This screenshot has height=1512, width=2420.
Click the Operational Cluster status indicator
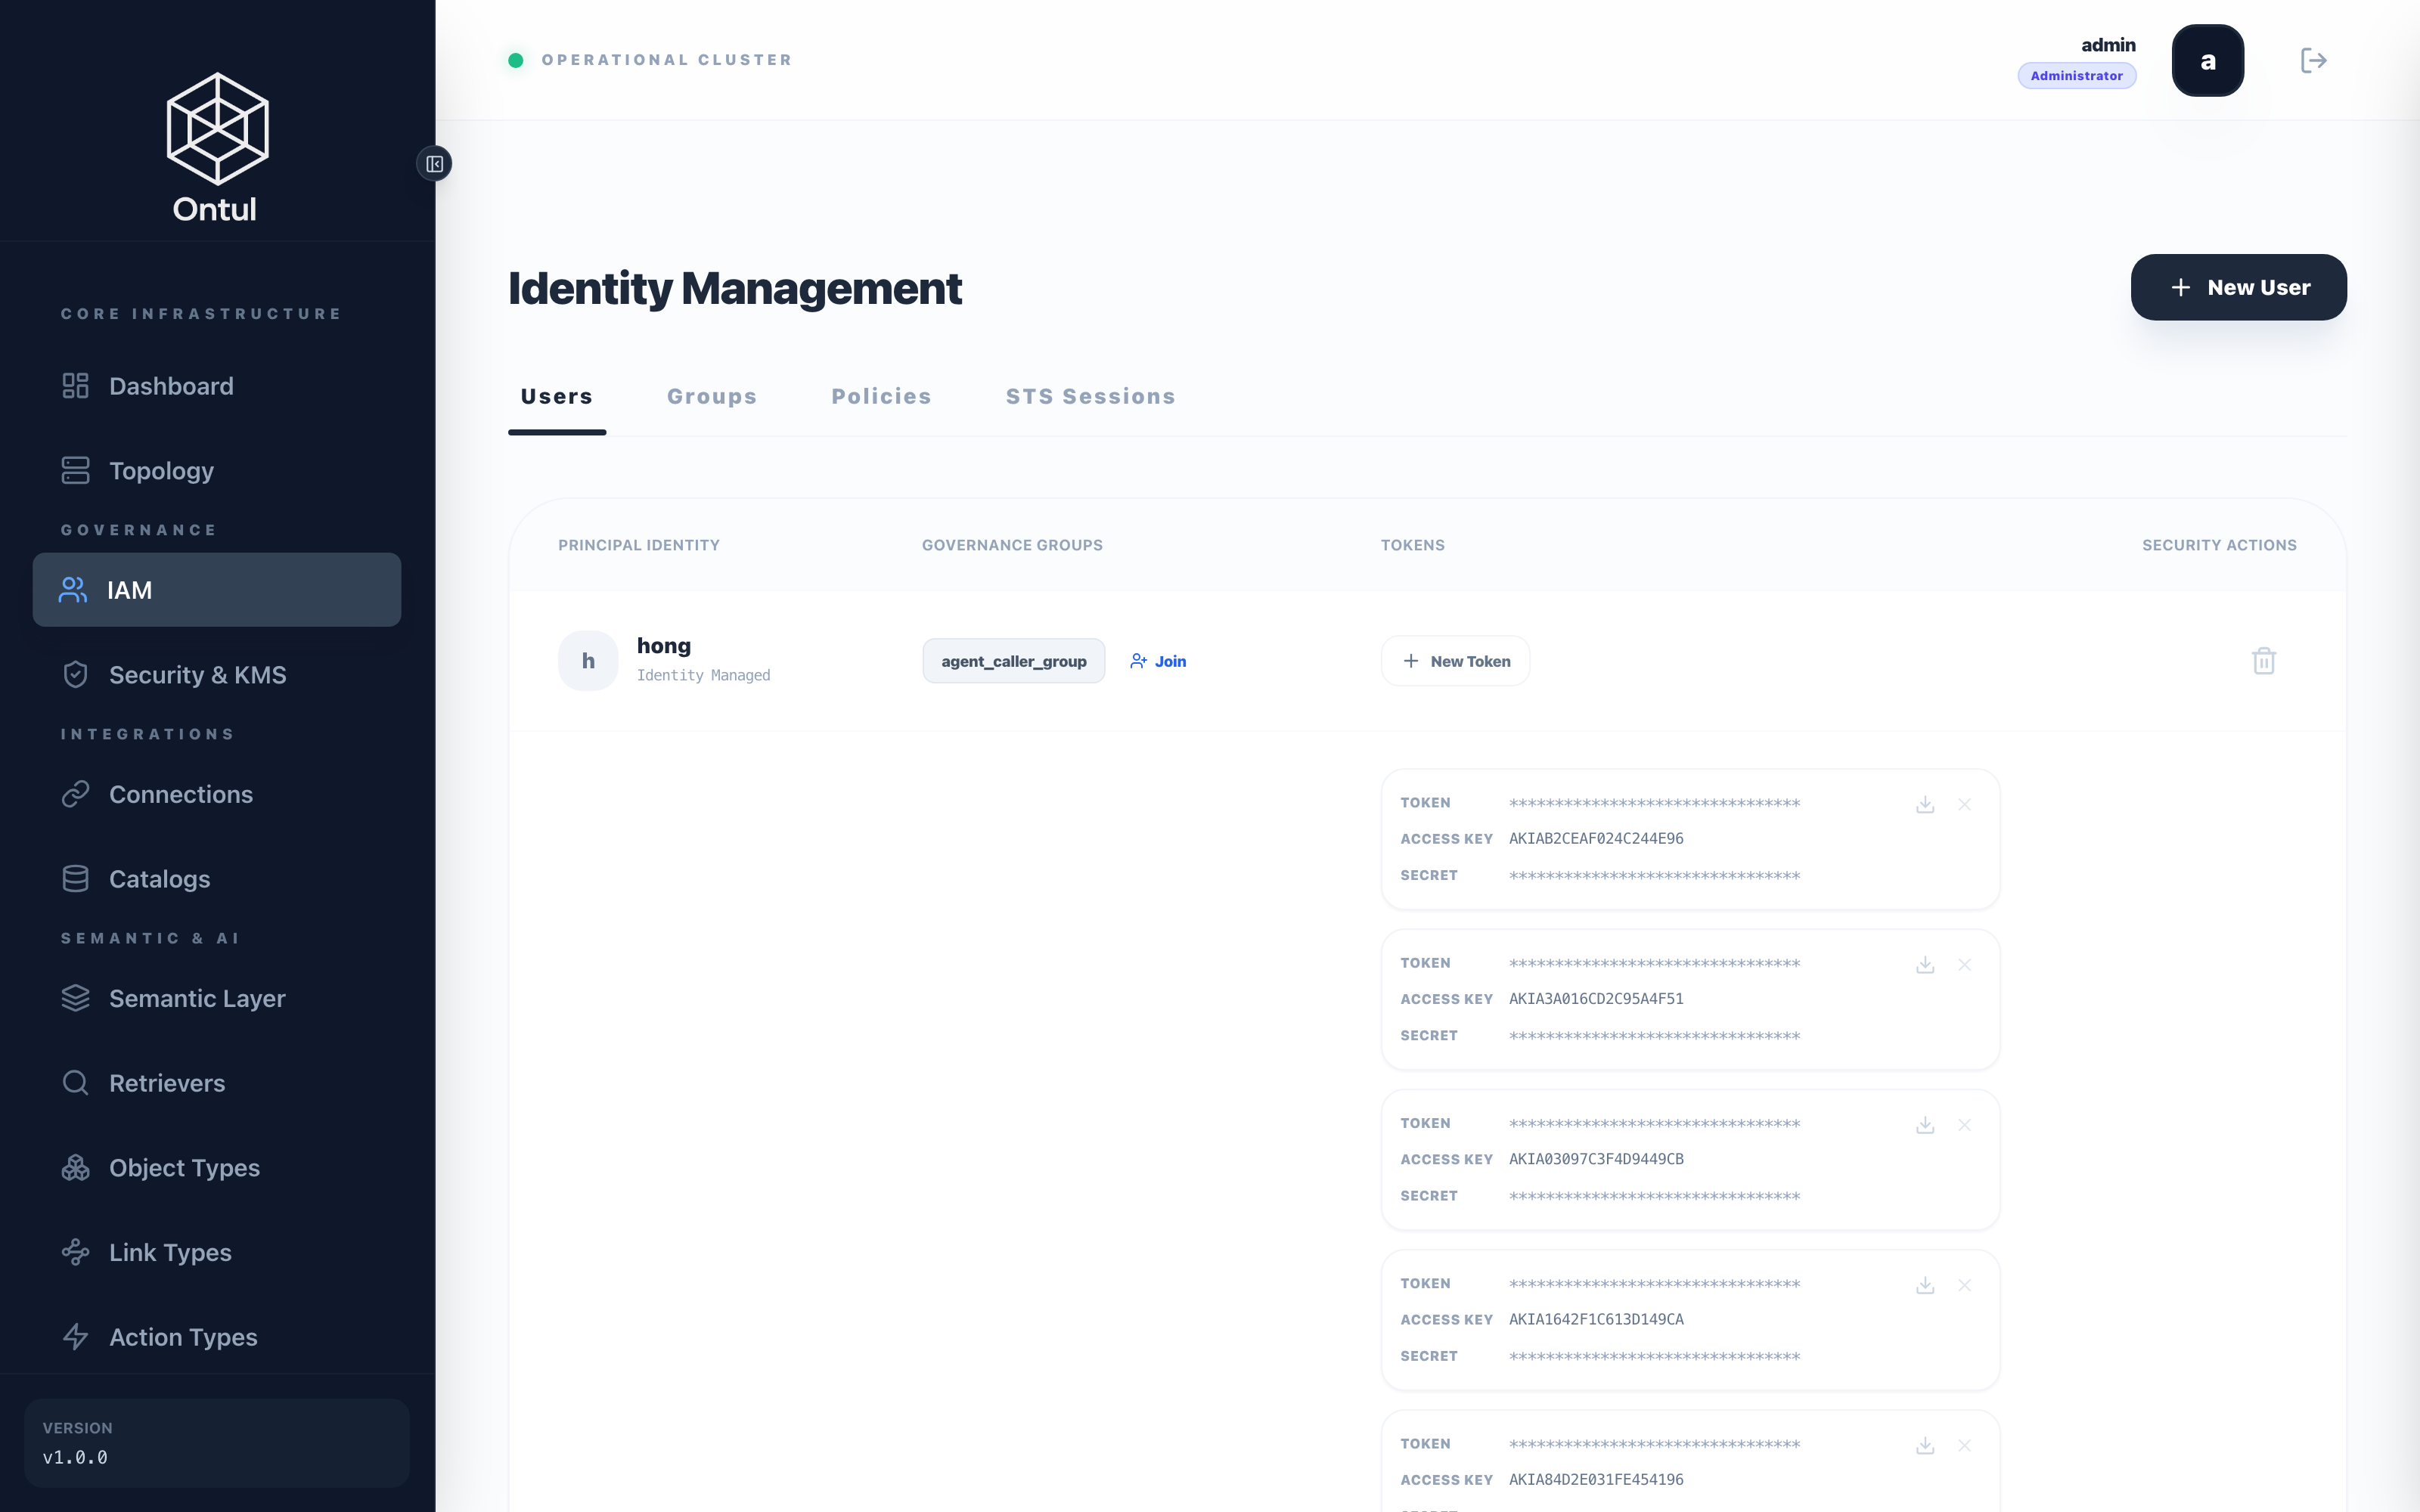[650, 60]
